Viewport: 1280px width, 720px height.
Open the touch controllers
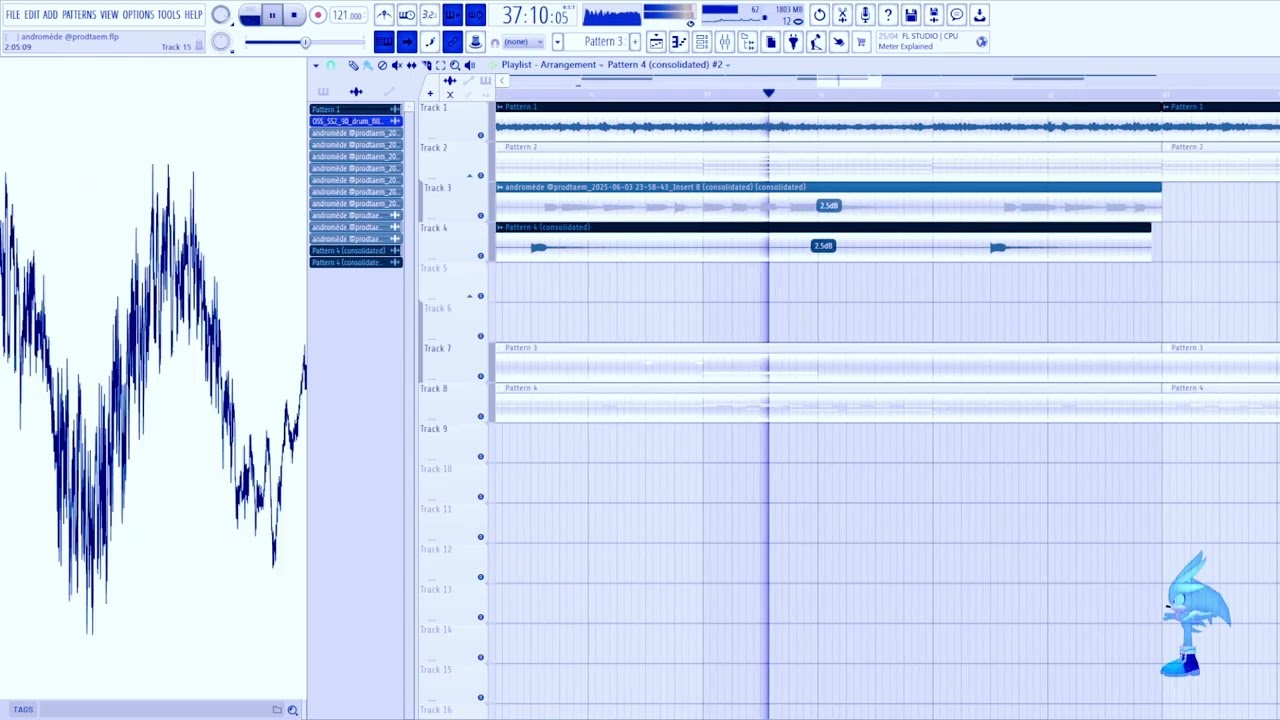839,42
